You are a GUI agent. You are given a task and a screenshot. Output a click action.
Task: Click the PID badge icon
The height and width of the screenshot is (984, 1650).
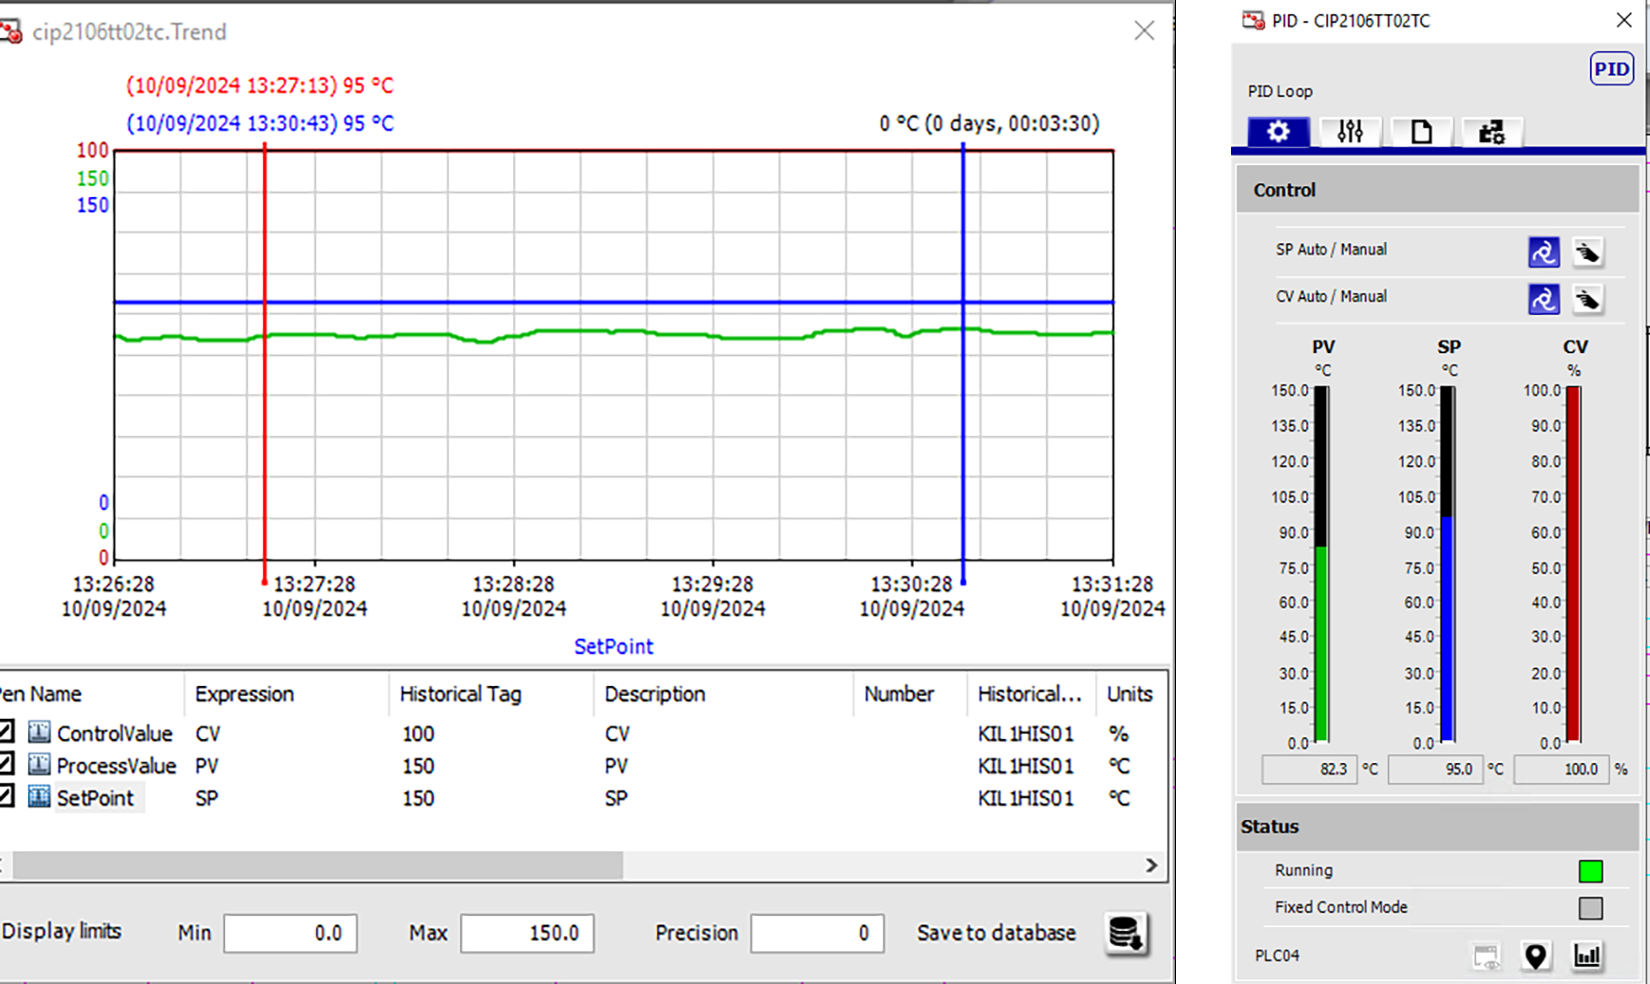click(1611, 69)
